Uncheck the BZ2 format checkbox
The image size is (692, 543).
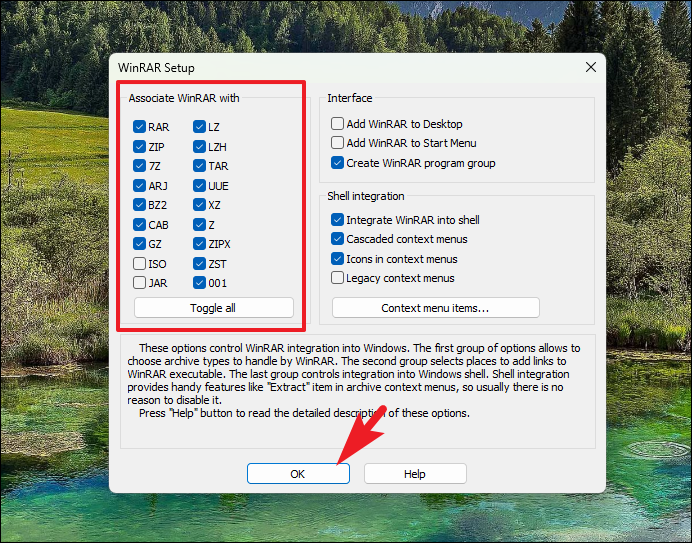pyautogui.click(x=139, y=205)
